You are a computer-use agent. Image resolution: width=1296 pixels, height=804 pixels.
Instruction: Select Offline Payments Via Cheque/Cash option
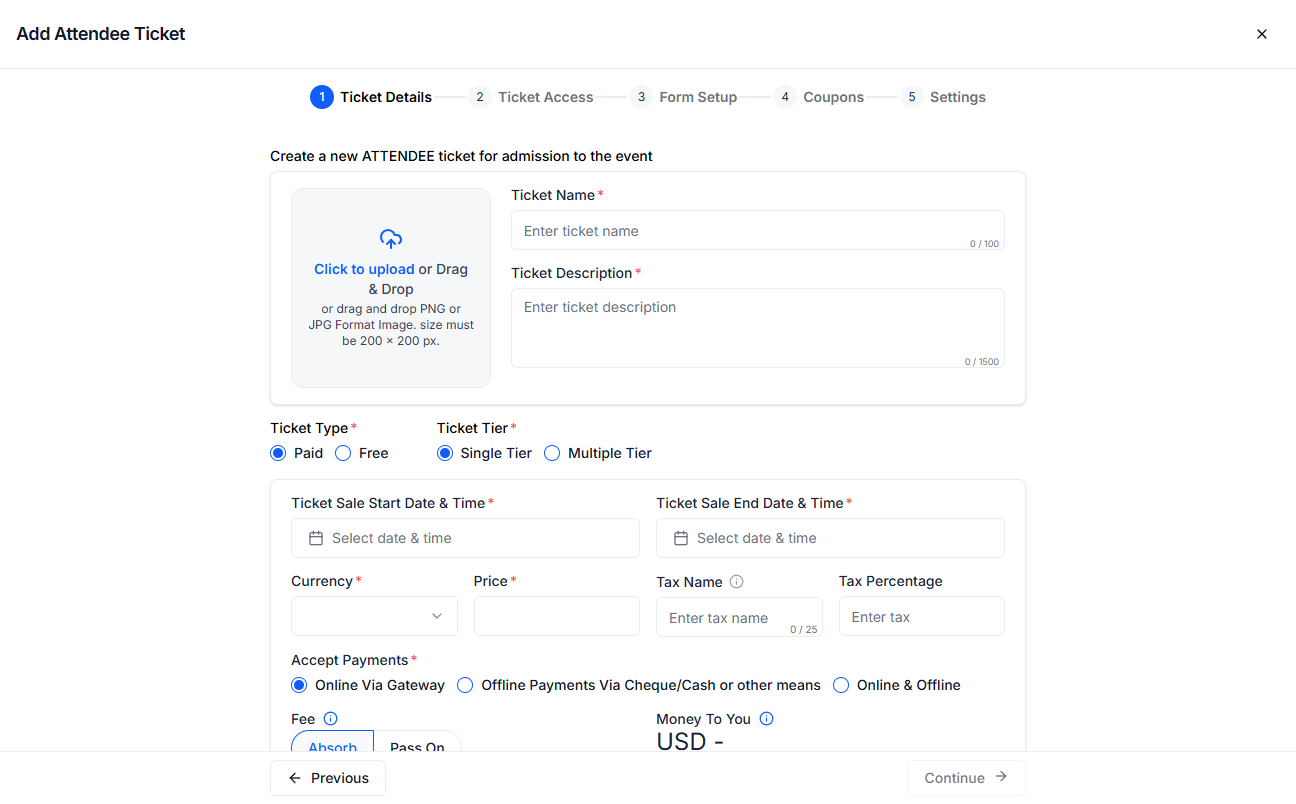tap(465, 685)
